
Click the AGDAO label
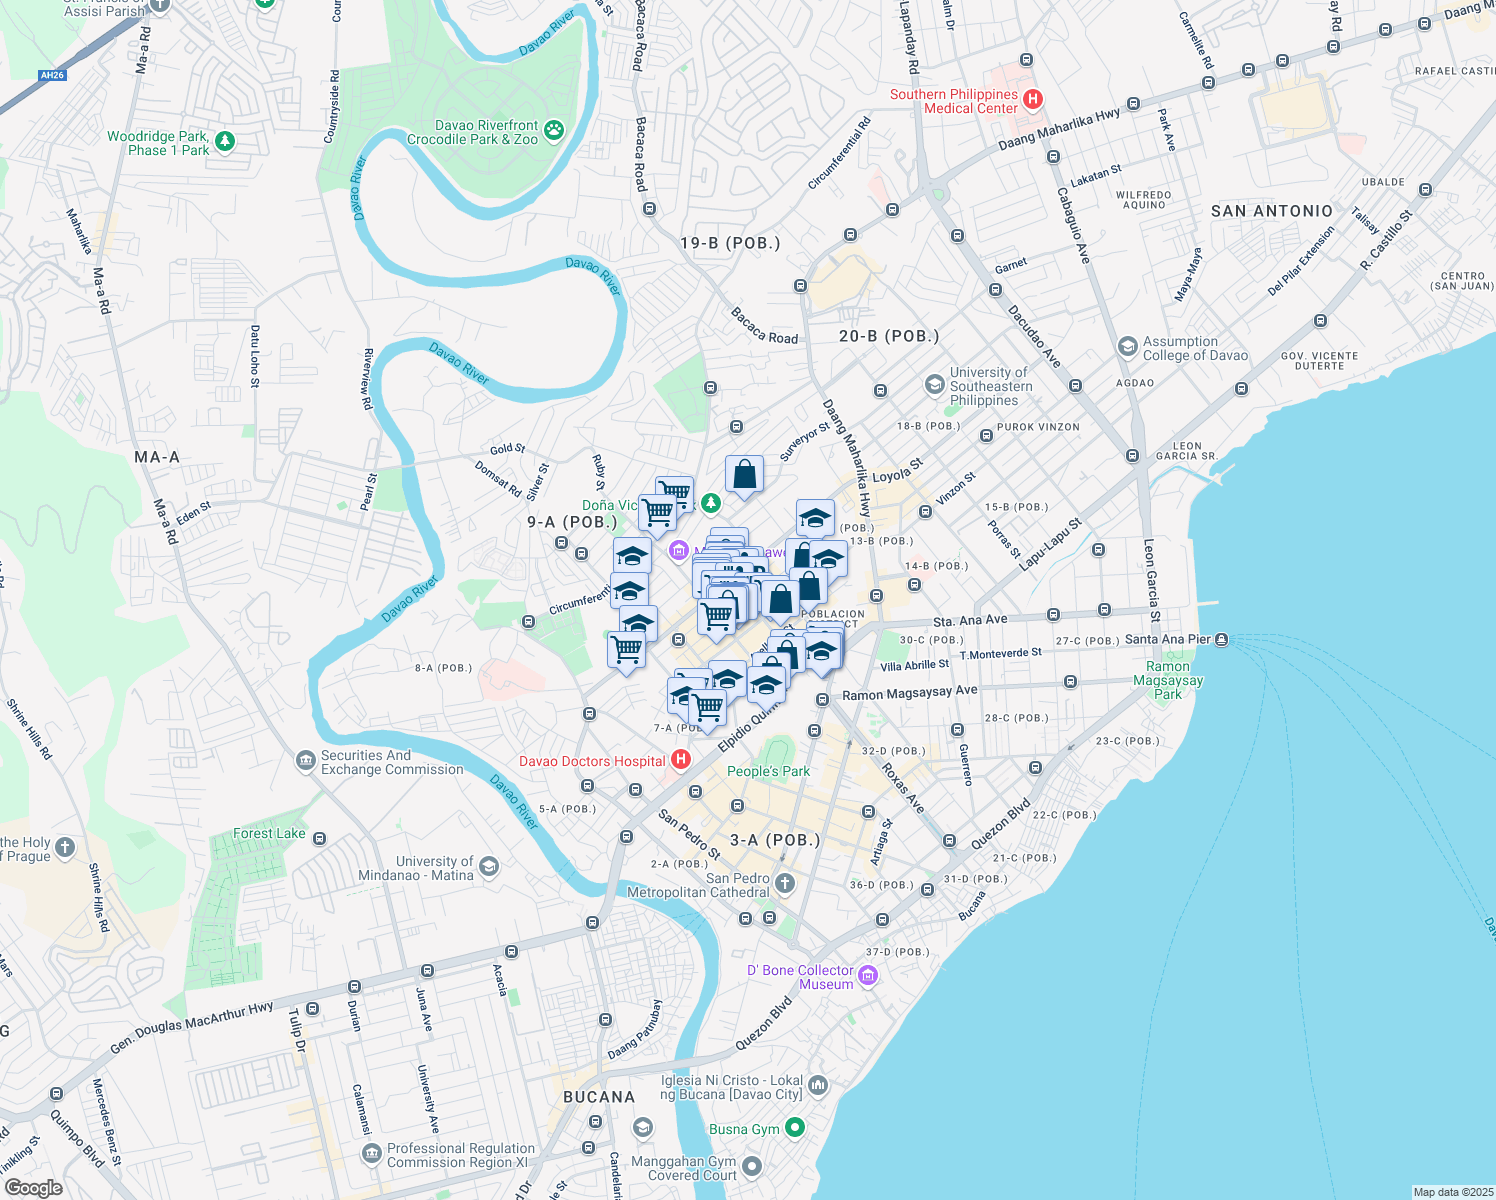click(x=1135, y=383)
